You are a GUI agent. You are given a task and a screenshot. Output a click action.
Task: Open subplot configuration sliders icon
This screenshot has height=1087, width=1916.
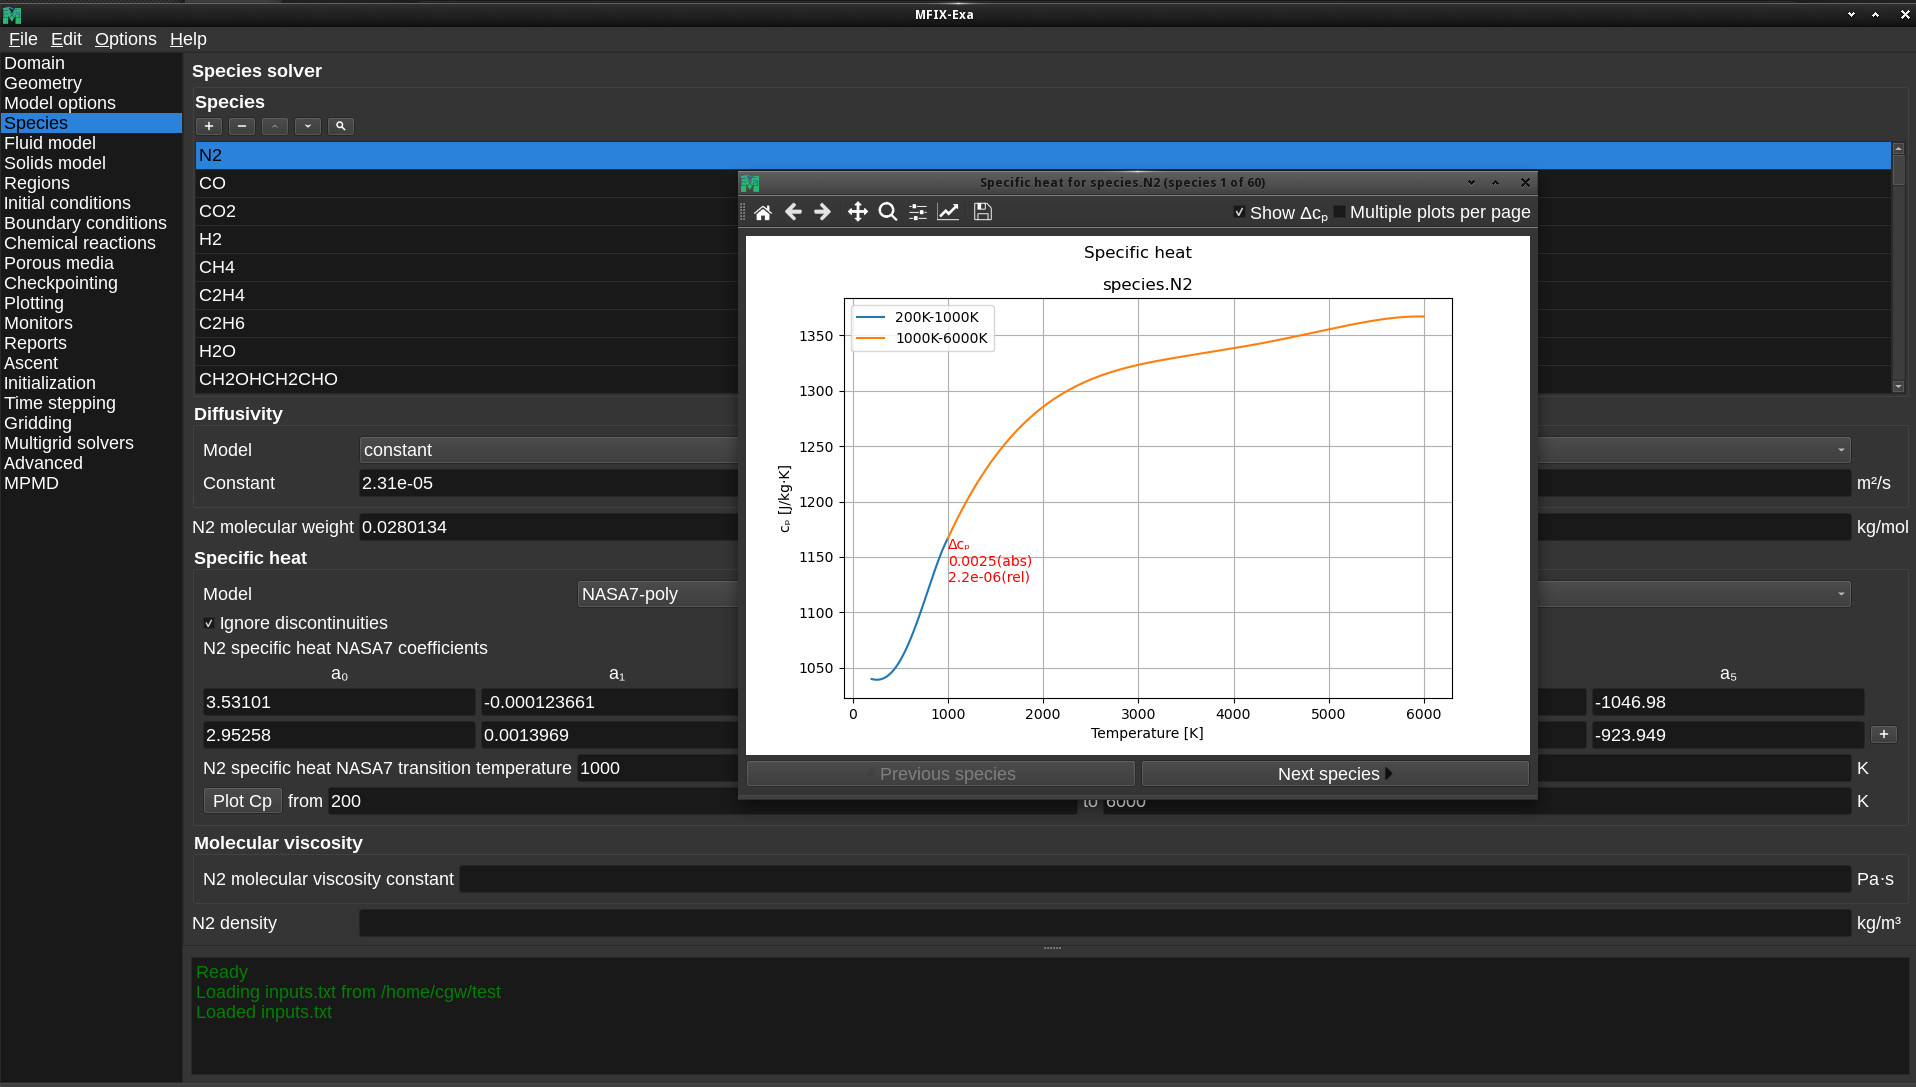(917, 212)
